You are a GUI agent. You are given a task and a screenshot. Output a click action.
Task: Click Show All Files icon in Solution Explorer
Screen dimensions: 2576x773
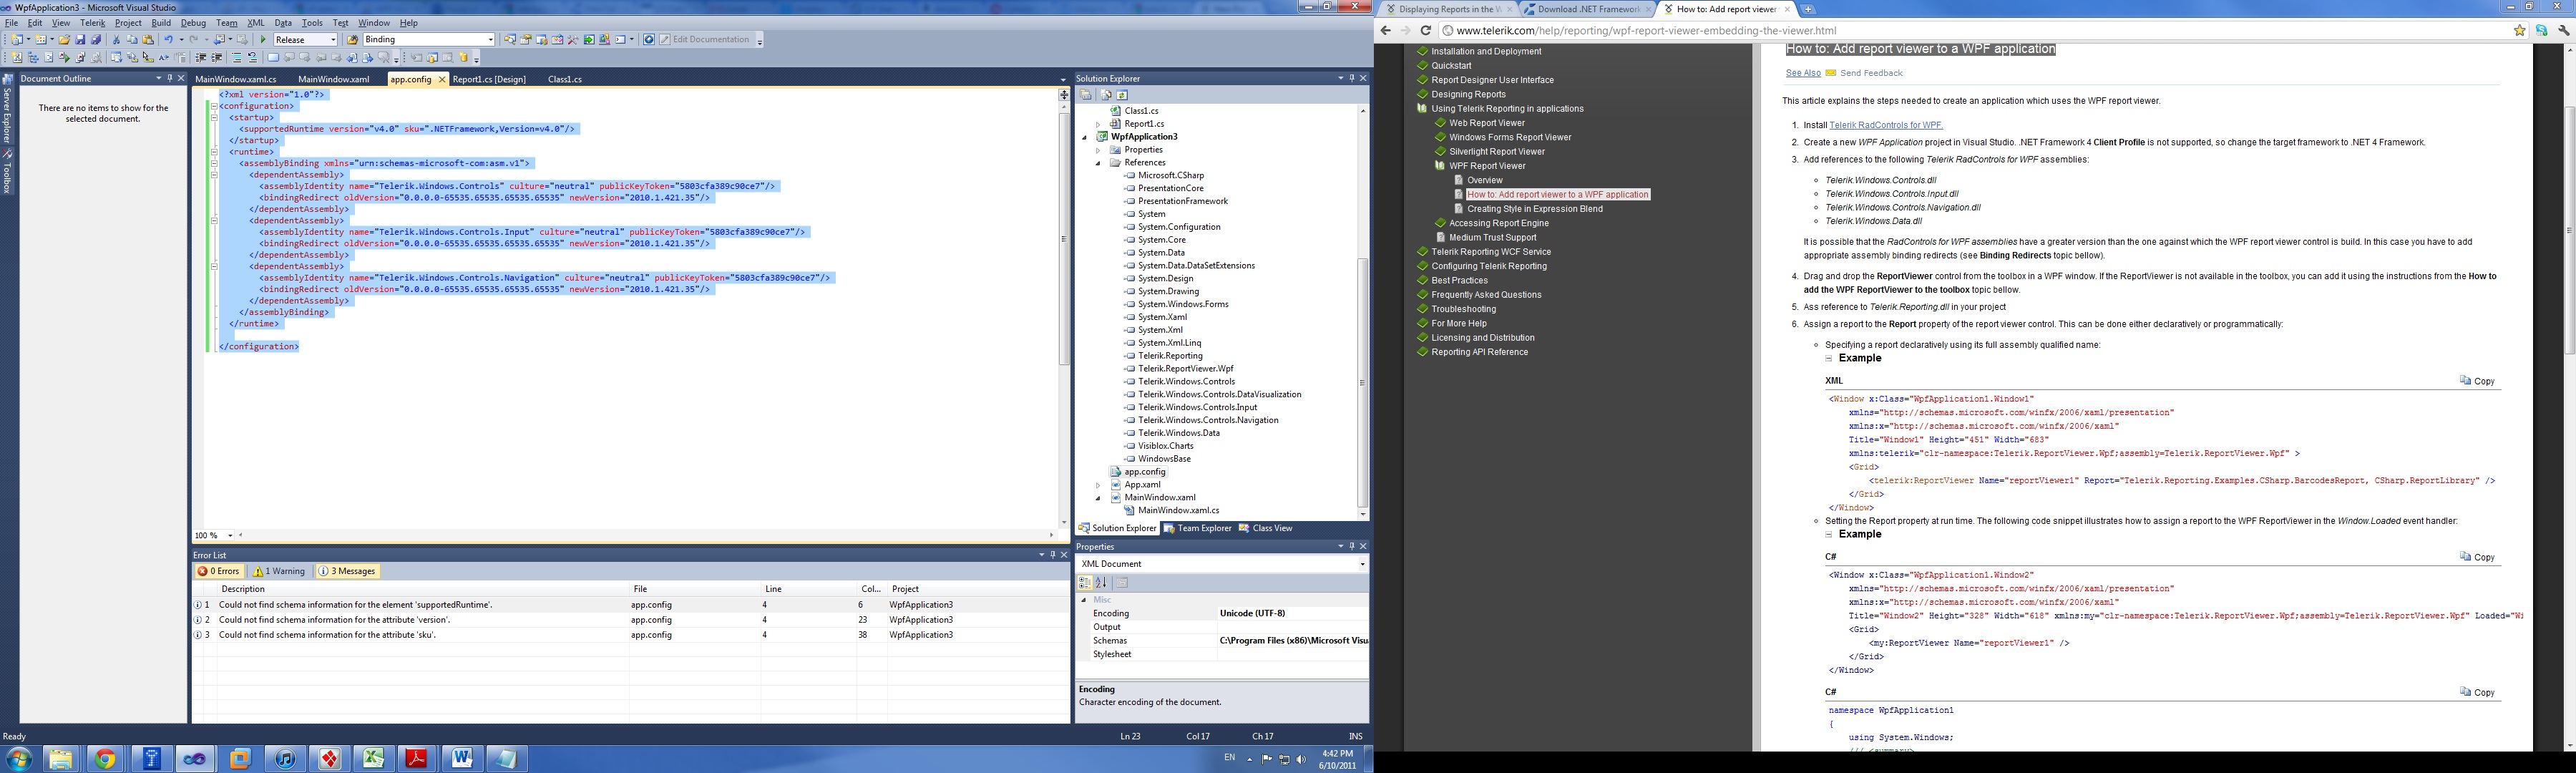[x=1106, y=95]
